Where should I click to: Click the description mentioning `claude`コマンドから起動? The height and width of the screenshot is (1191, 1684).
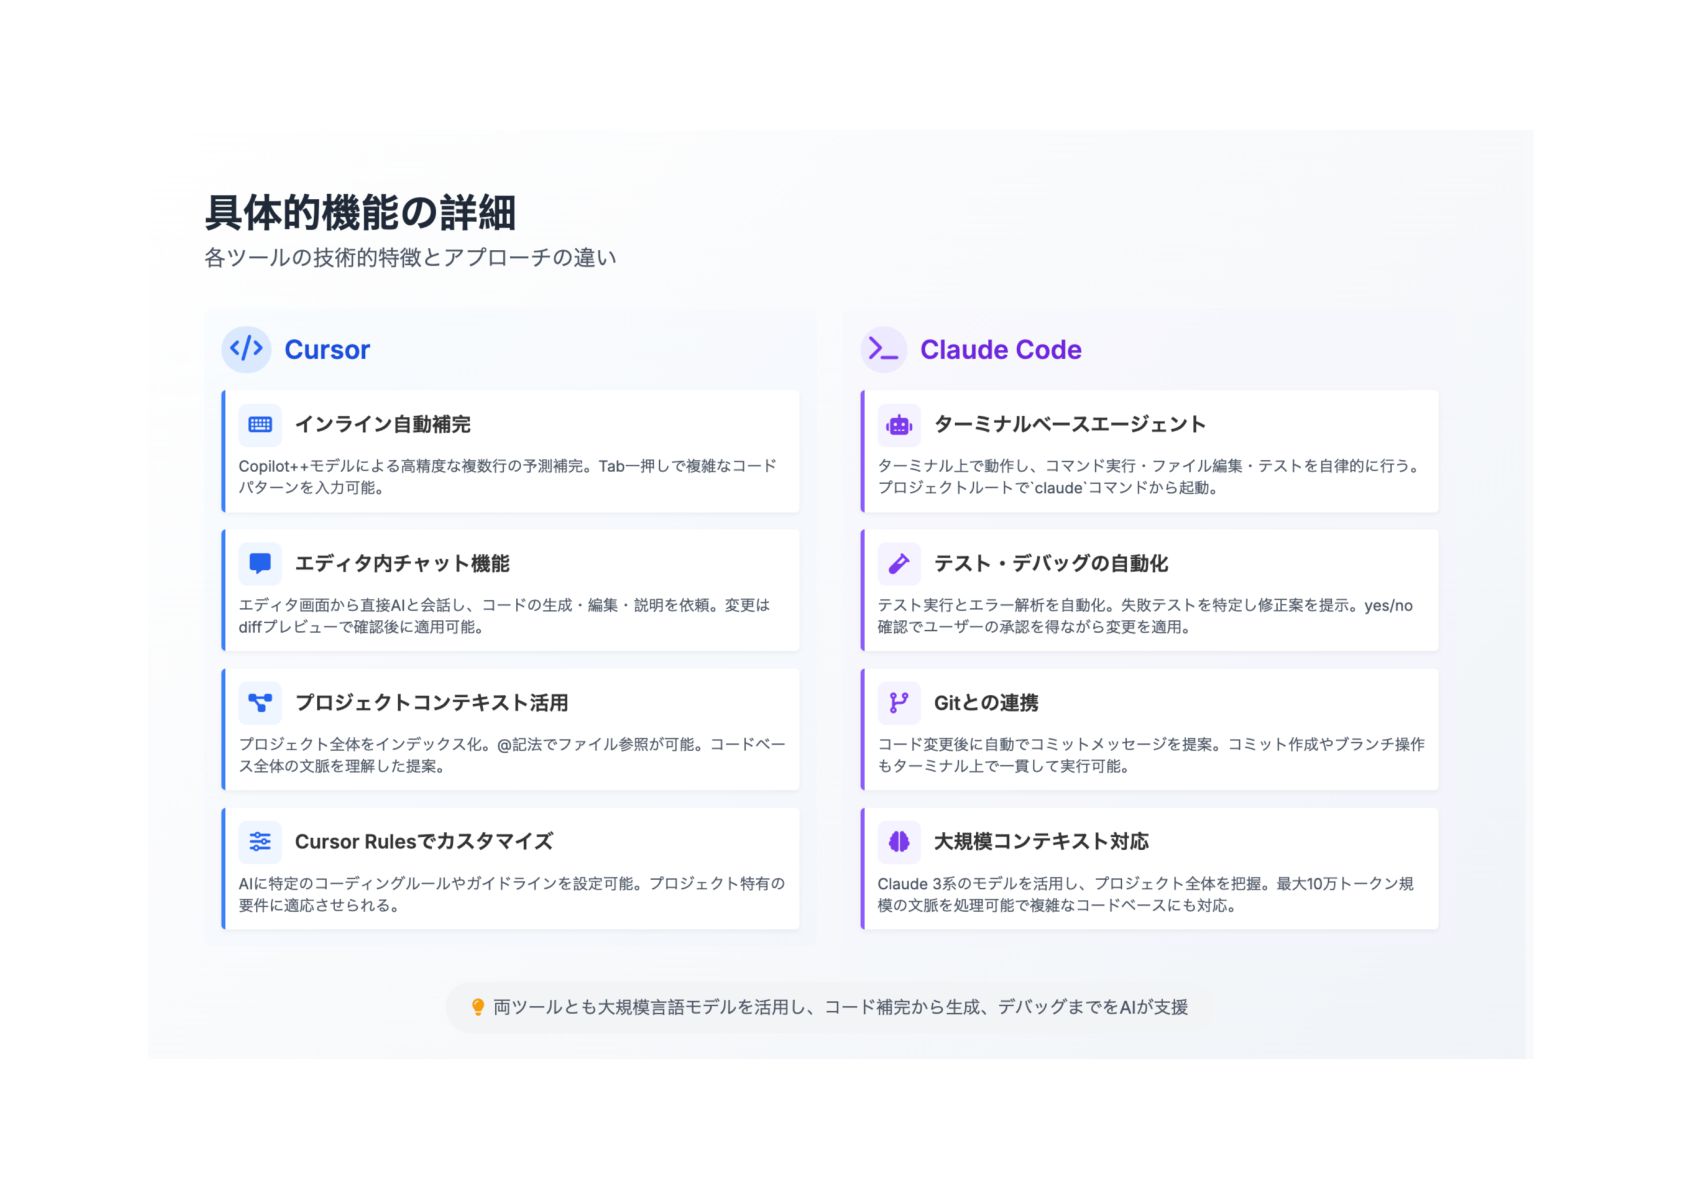pyautogui.click(x=1149, y=476)
